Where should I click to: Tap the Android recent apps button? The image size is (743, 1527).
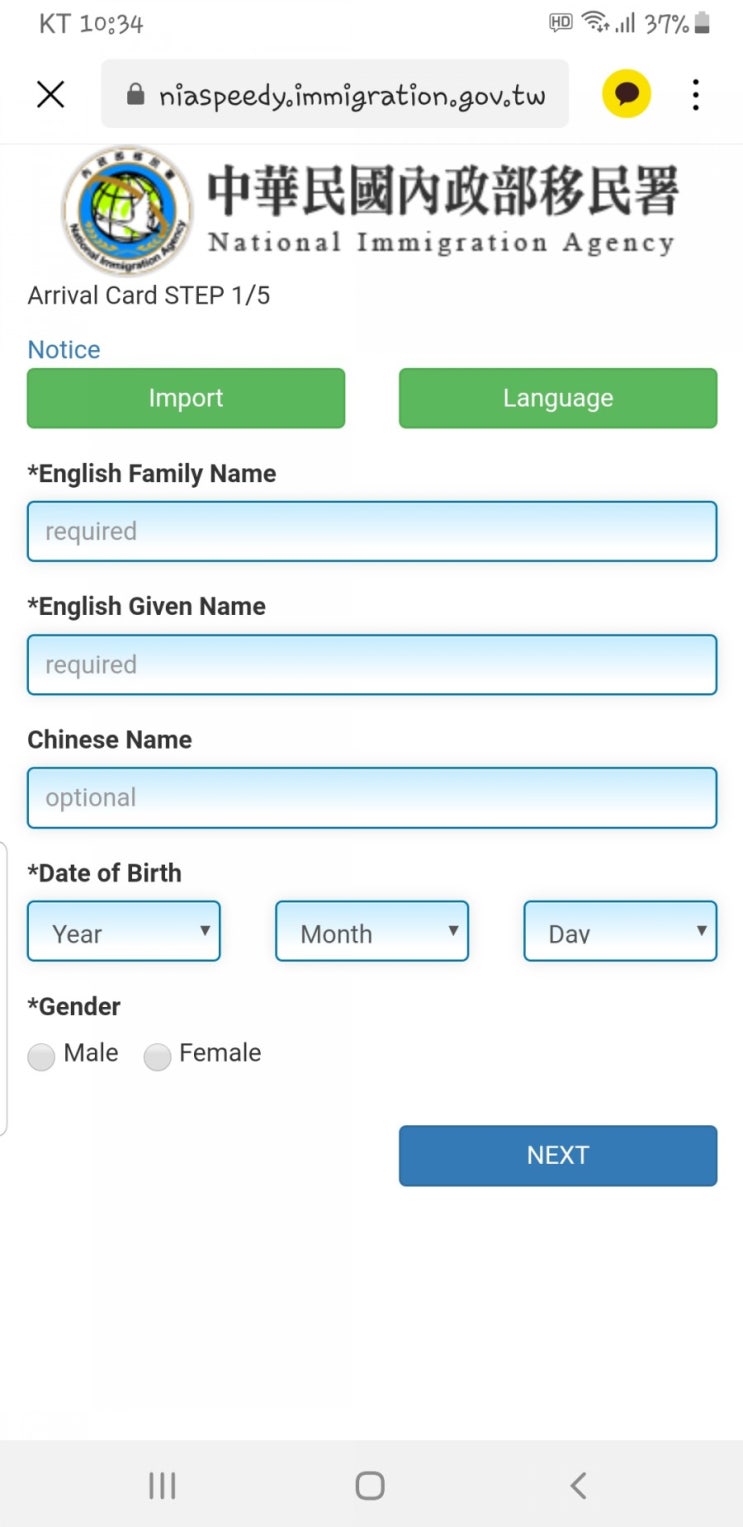162,1486
